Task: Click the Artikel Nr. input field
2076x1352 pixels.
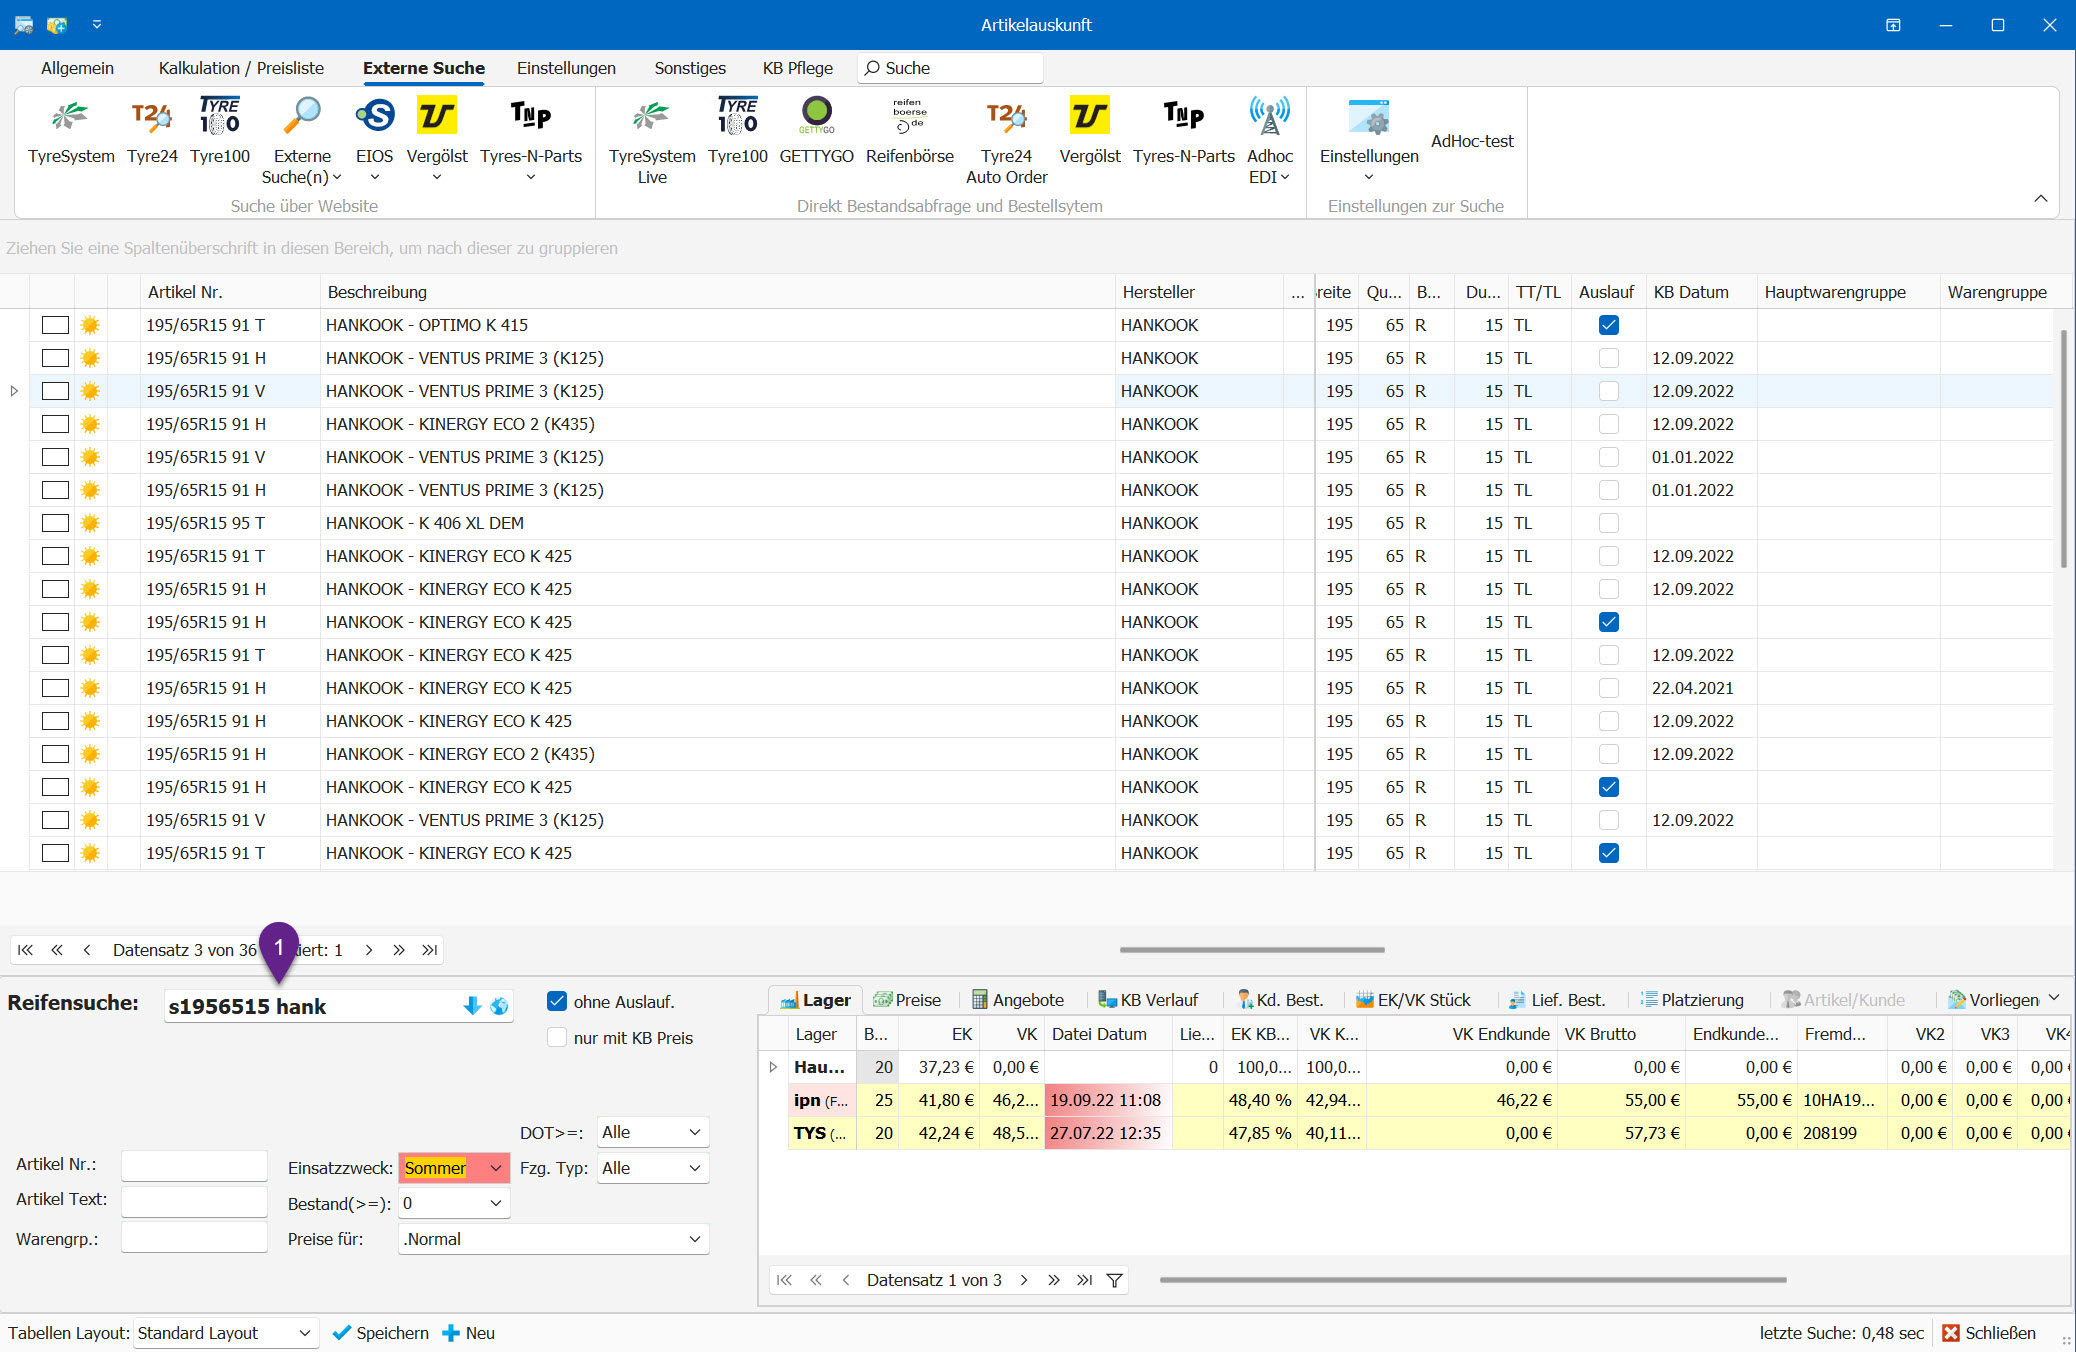Action: [194, 1165]
